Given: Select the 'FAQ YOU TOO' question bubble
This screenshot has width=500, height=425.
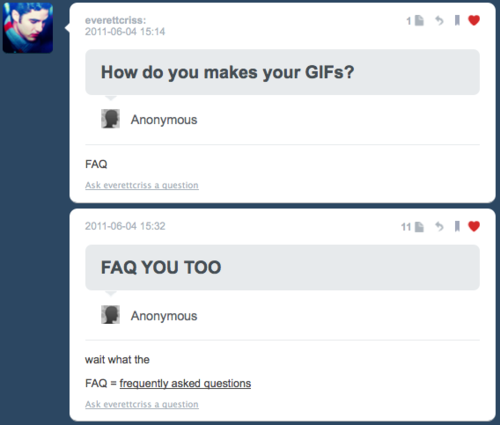Looking at the screenshot, I should (x=282, y=267).
